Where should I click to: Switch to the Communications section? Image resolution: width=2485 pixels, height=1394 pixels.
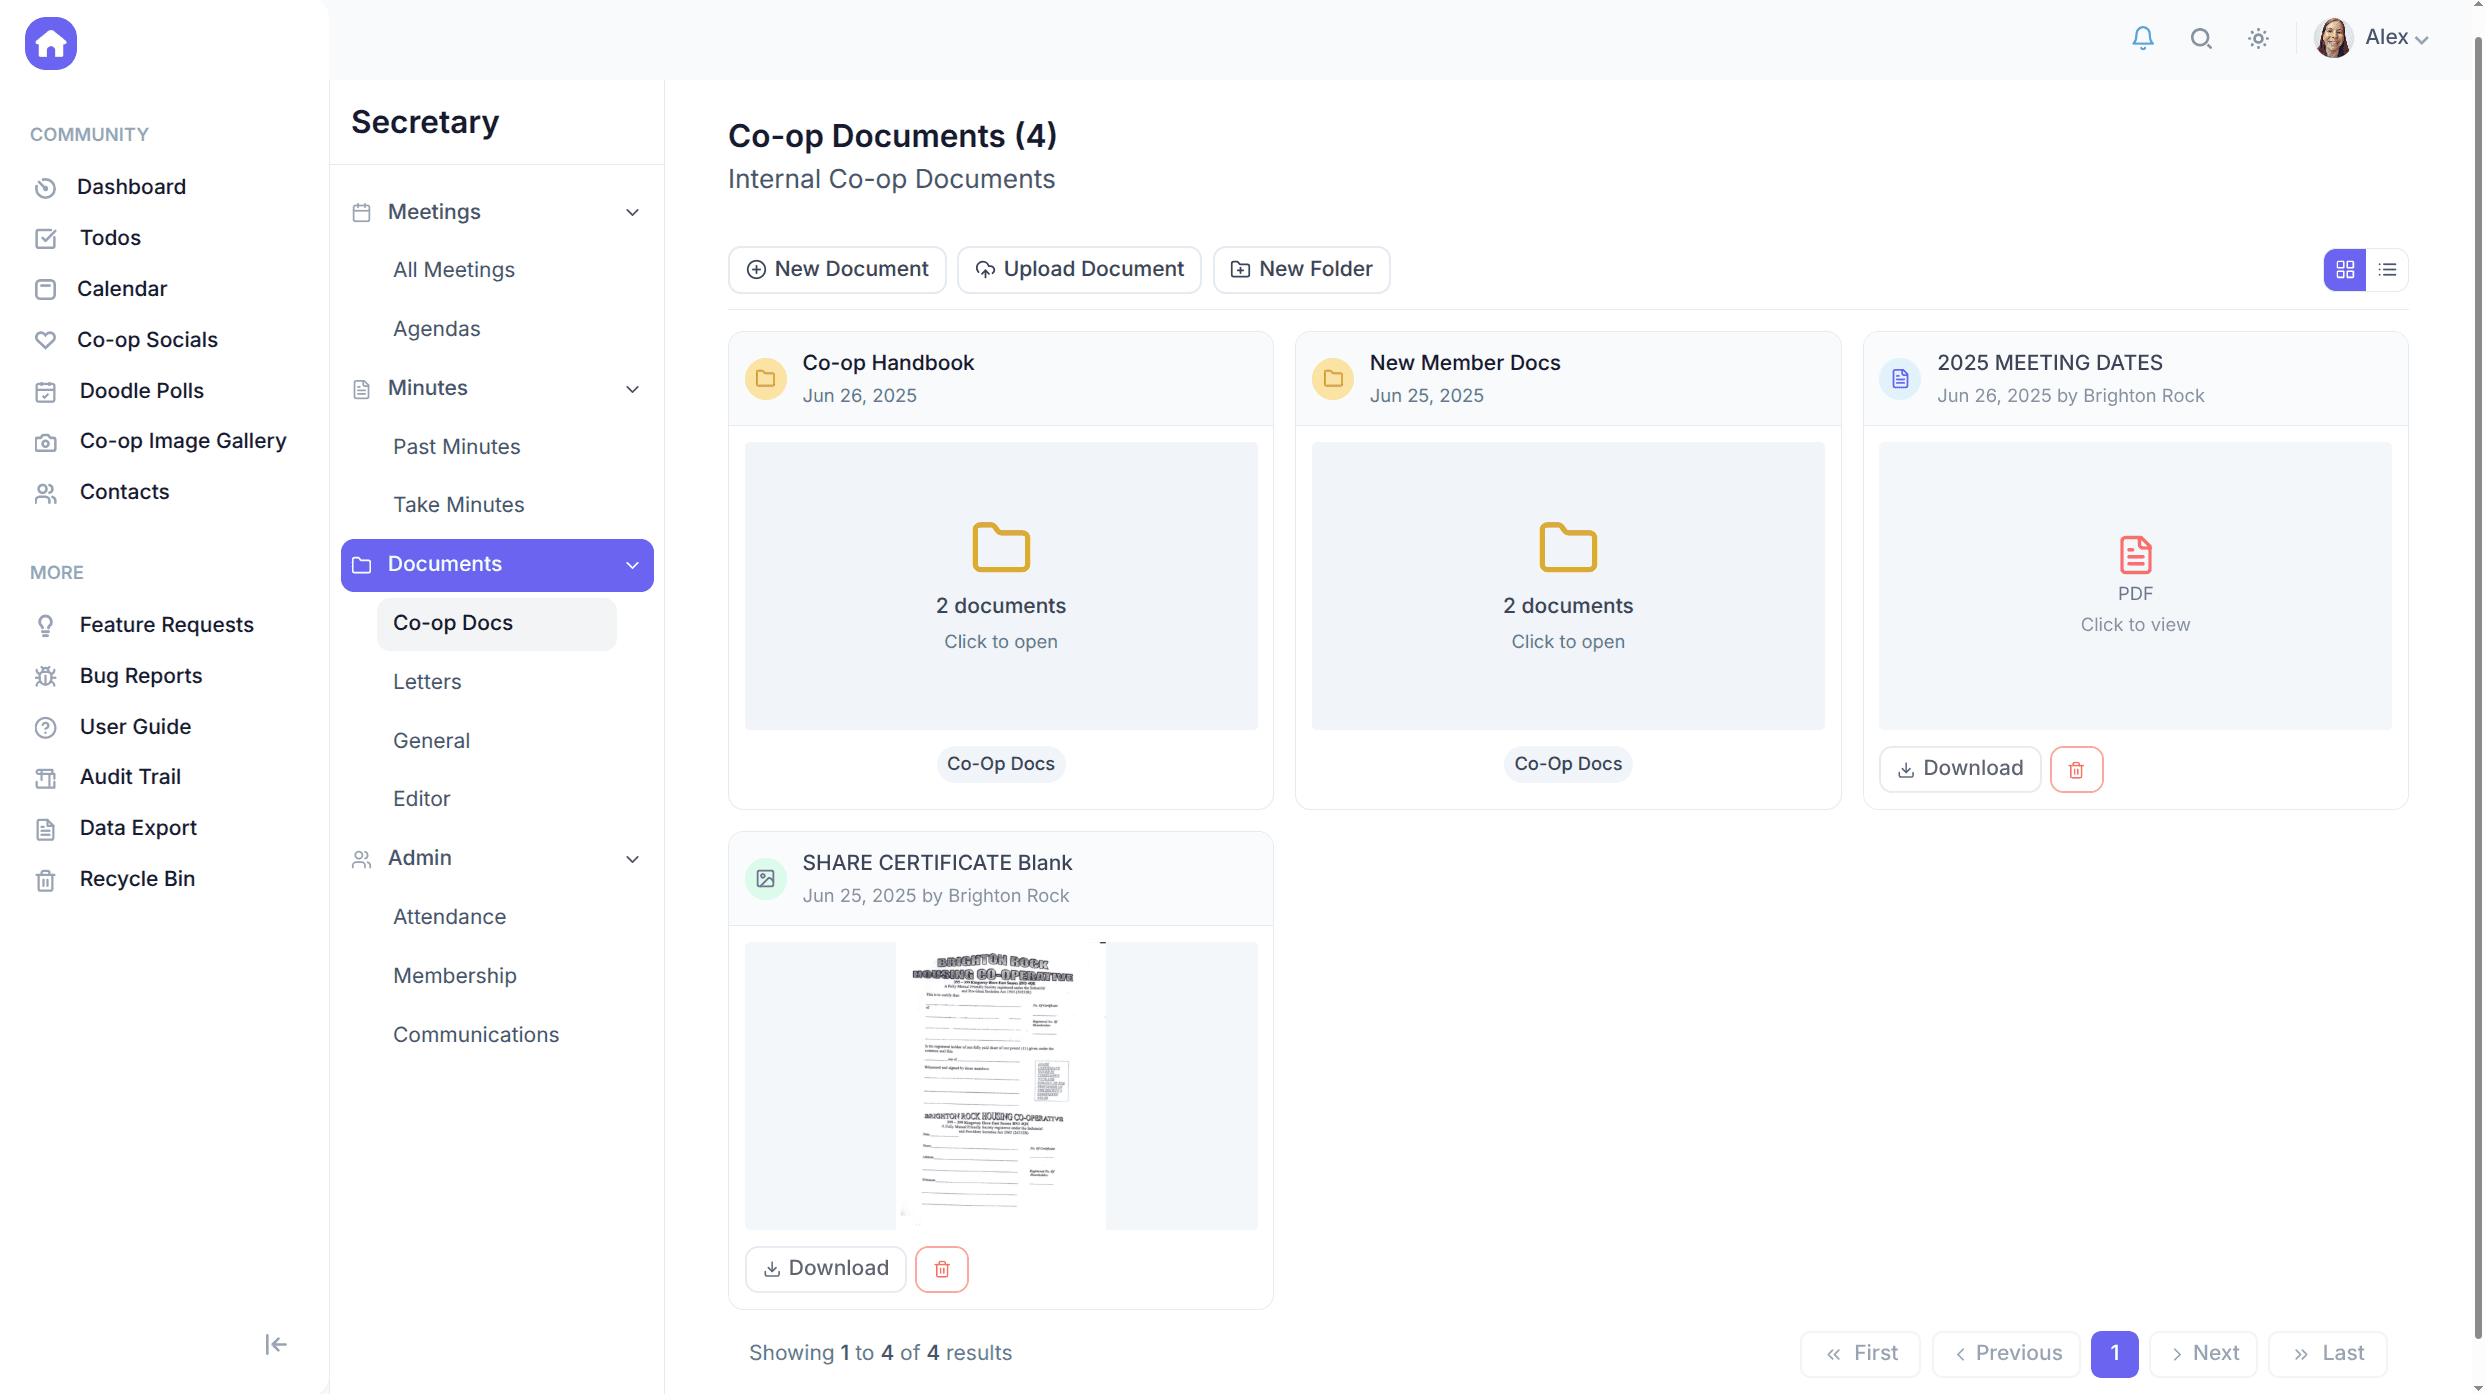[x=476, y=1034]
